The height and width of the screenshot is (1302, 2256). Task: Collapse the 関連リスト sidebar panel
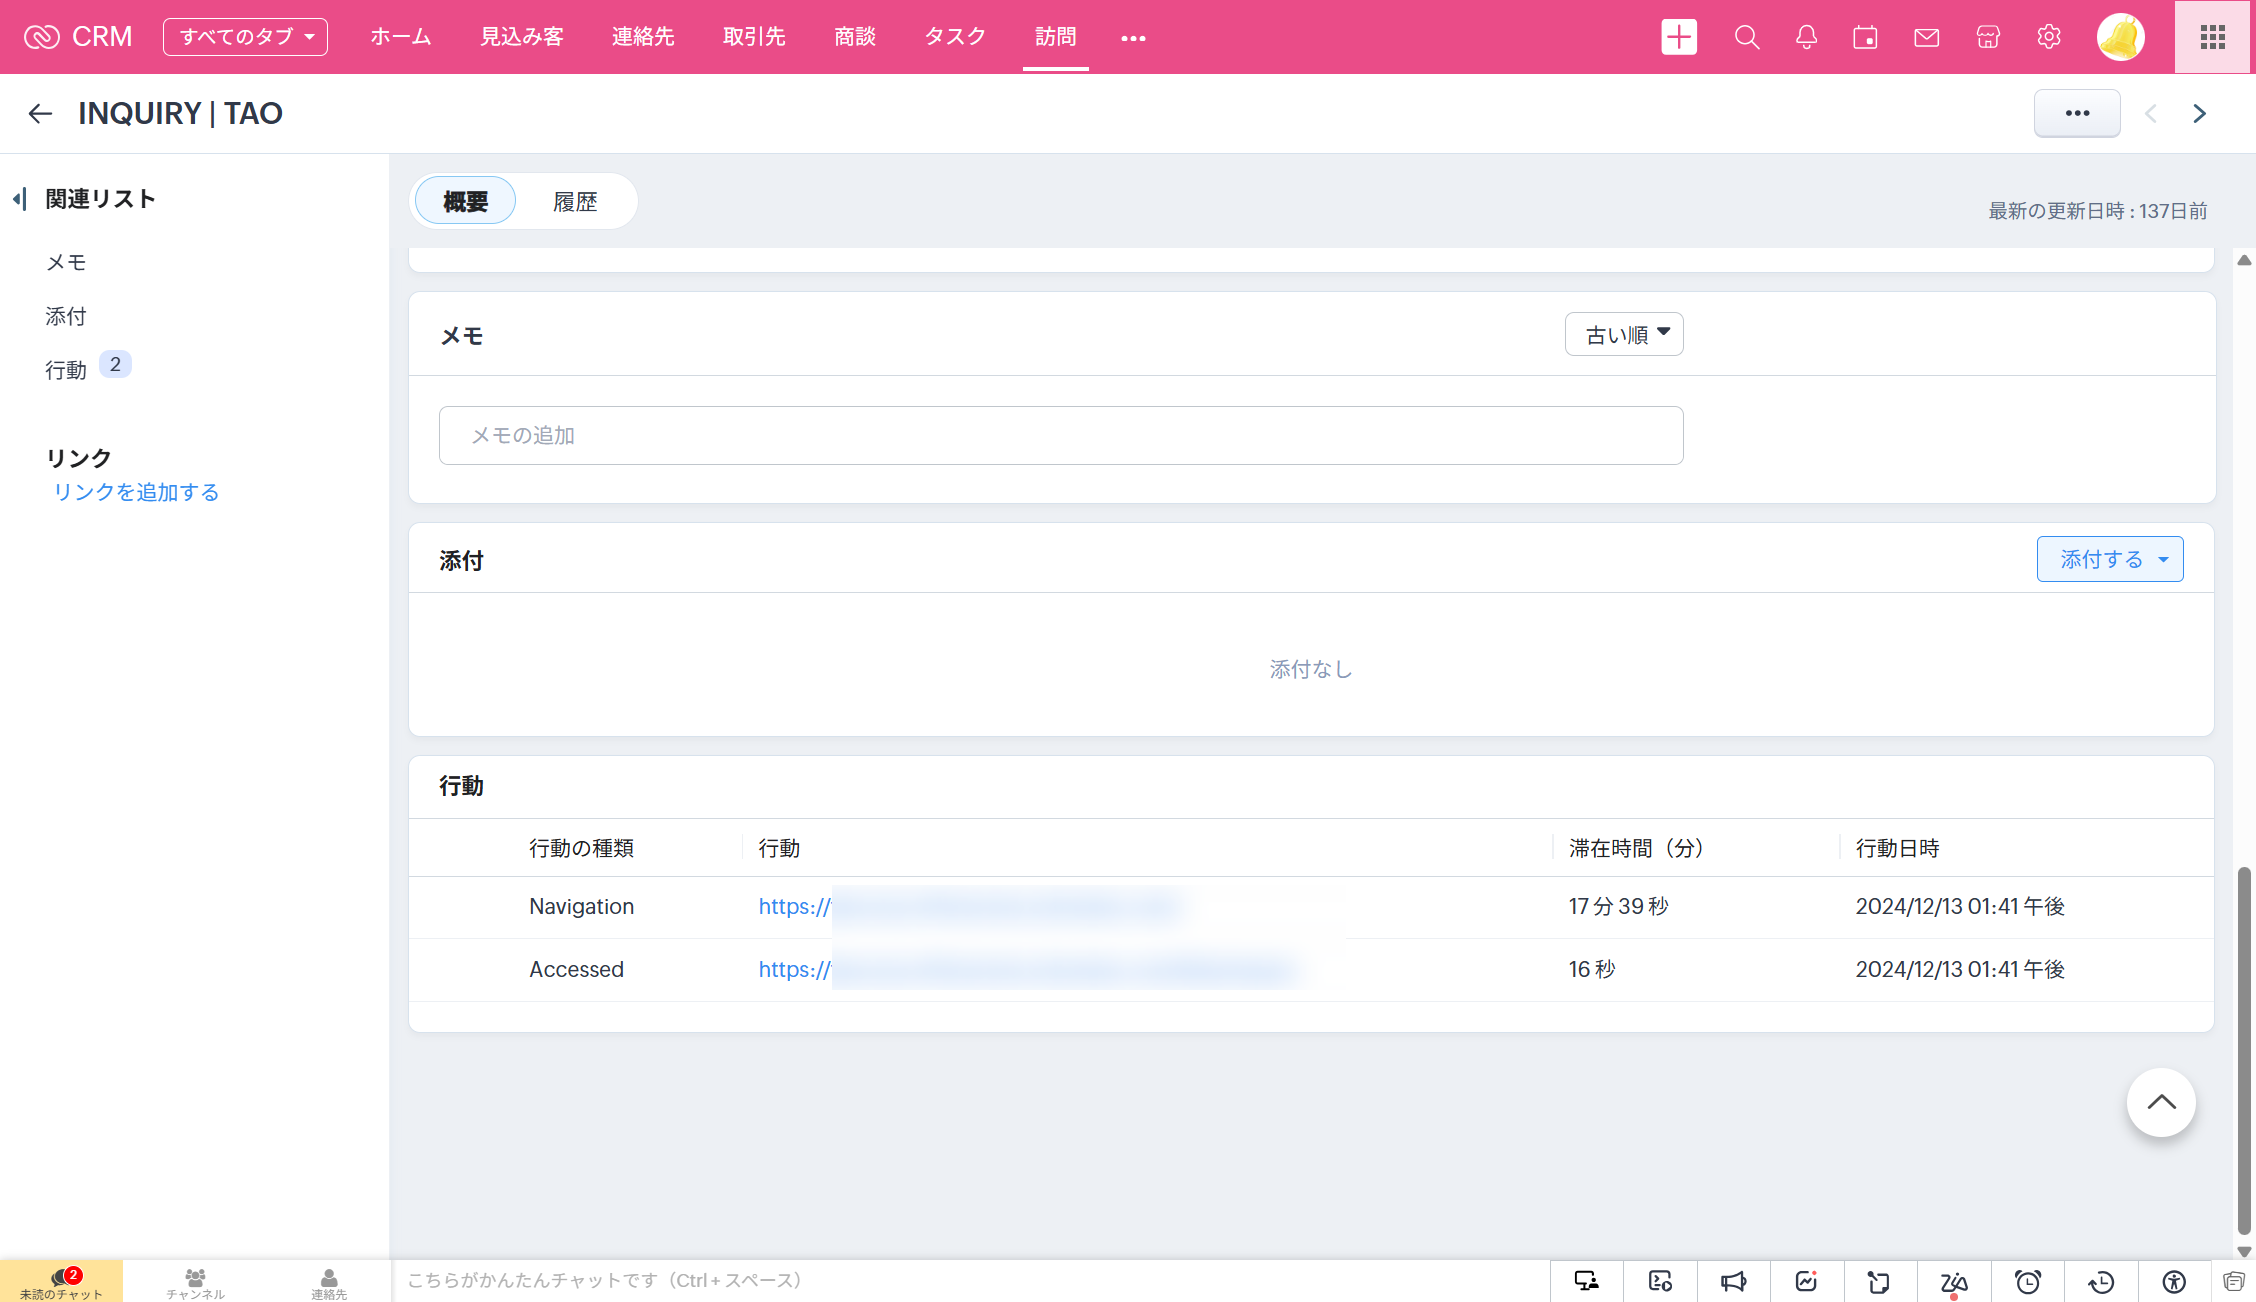click(19, 199)
